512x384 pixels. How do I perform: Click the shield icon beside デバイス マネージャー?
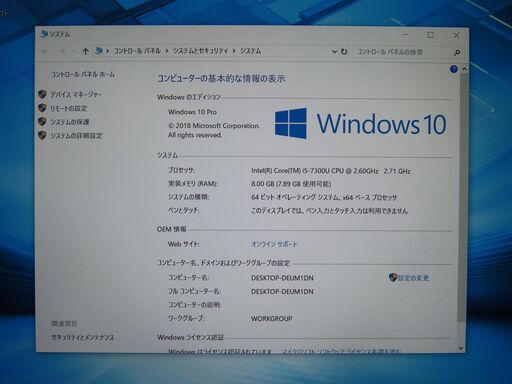click(42, 94)
